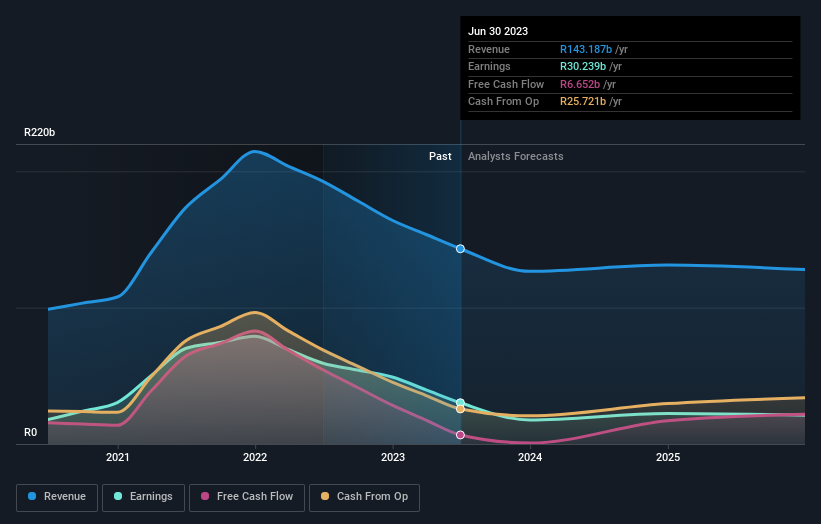Click the R6.652b free cash flow value
Screen dimensions: 821x524
pyautogui.click(x=580, y=84)
